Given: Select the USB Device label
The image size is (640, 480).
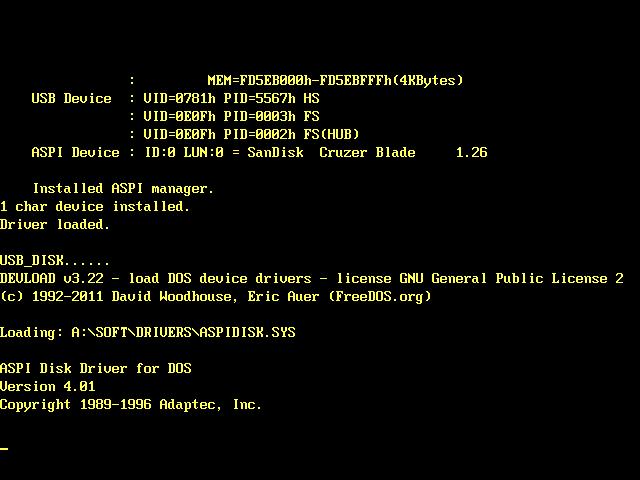Looking at the screenshot, I should point(71,98).
